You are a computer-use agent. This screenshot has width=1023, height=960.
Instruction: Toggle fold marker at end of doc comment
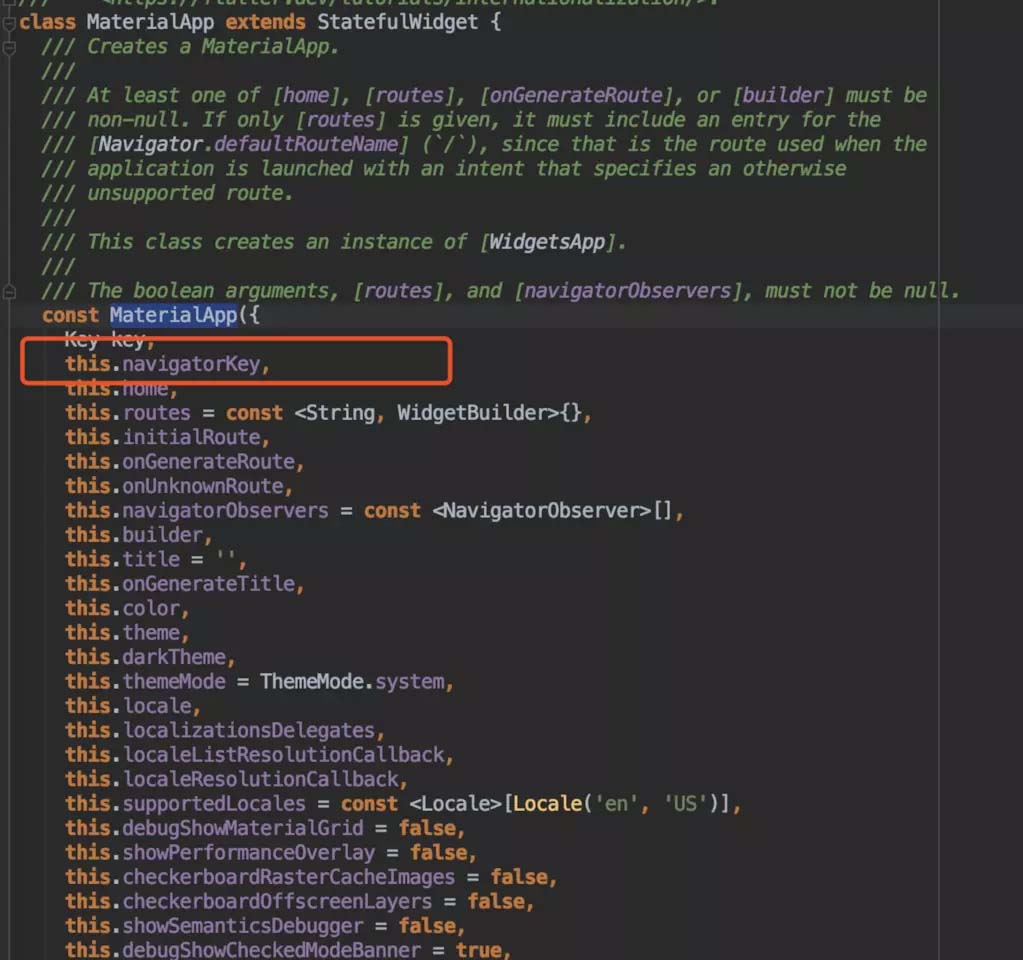[x=9, y=292]
